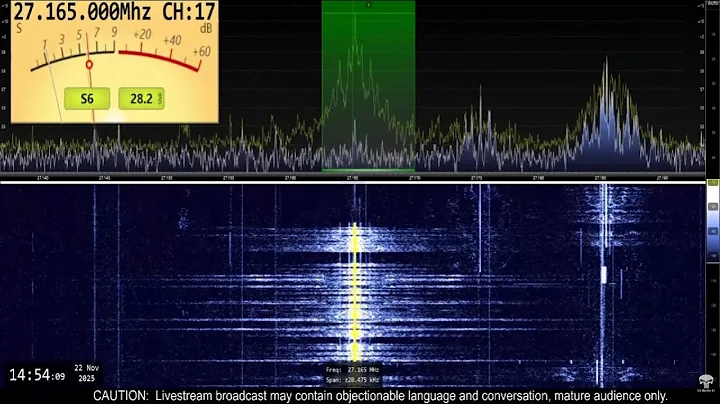Click the bright 27.185 trace in waterfall
The width and height of the screenshot is (720, 404).
(603, 285)
